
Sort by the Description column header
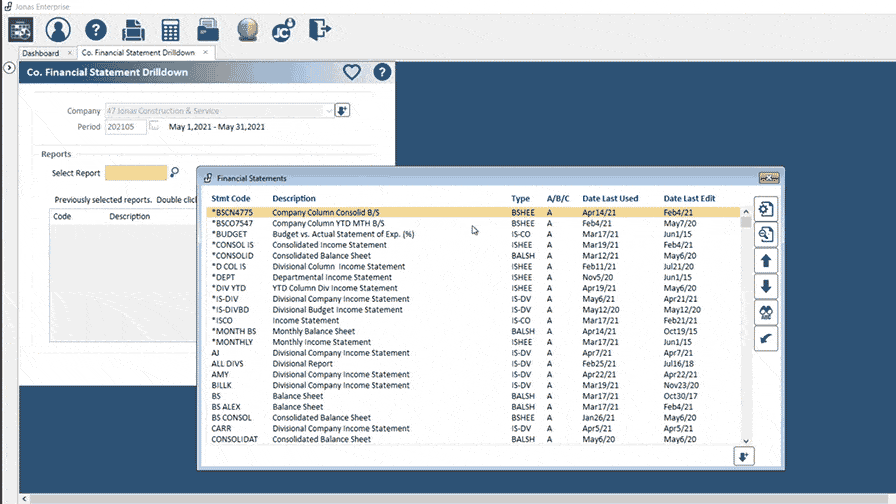pyautogui.click(x=294, y=198)
